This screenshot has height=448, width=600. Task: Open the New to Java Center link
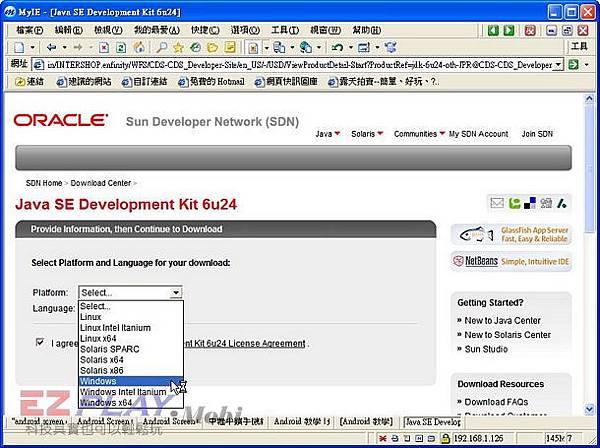coord(502,321)
